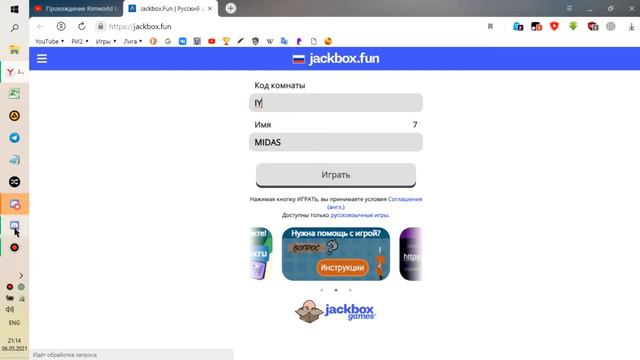Open the browser main menu lines icon
The width and height of the screenshot is (640, 360).
point(569,8)
